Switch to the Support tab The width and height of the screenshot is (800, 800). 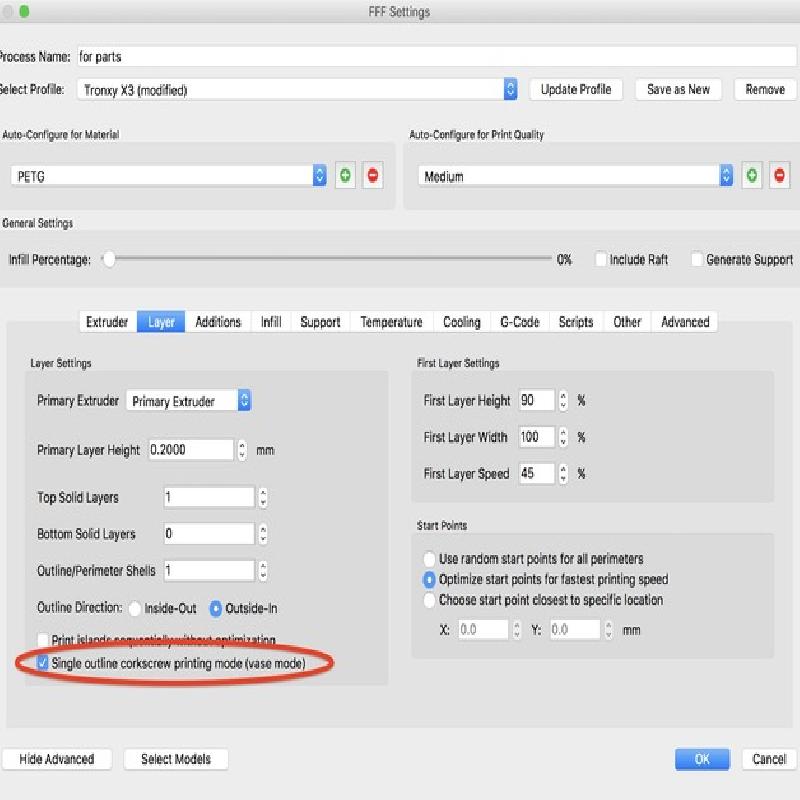tap(320, 322)
